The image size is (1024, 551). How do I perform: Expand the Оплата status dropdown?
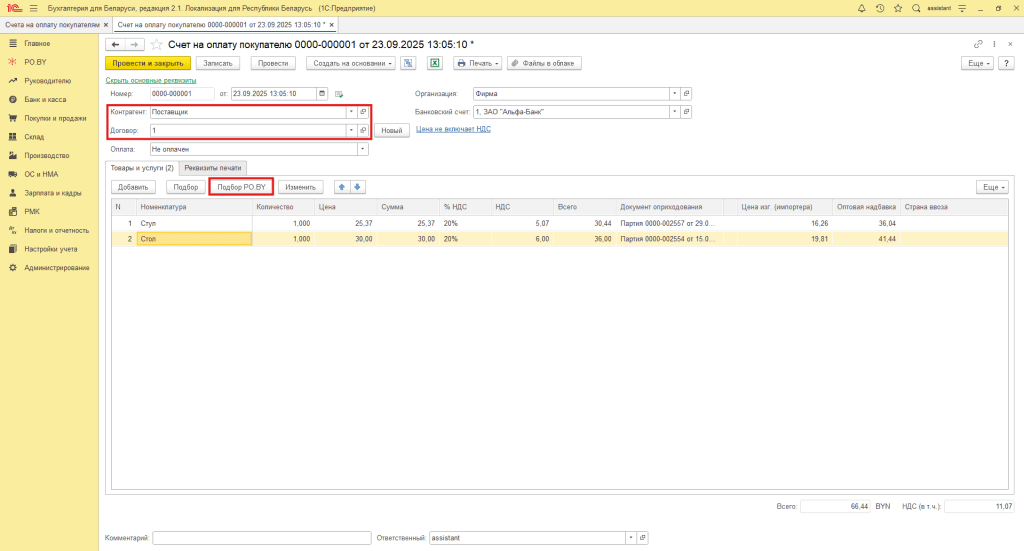tap(362, 149)
